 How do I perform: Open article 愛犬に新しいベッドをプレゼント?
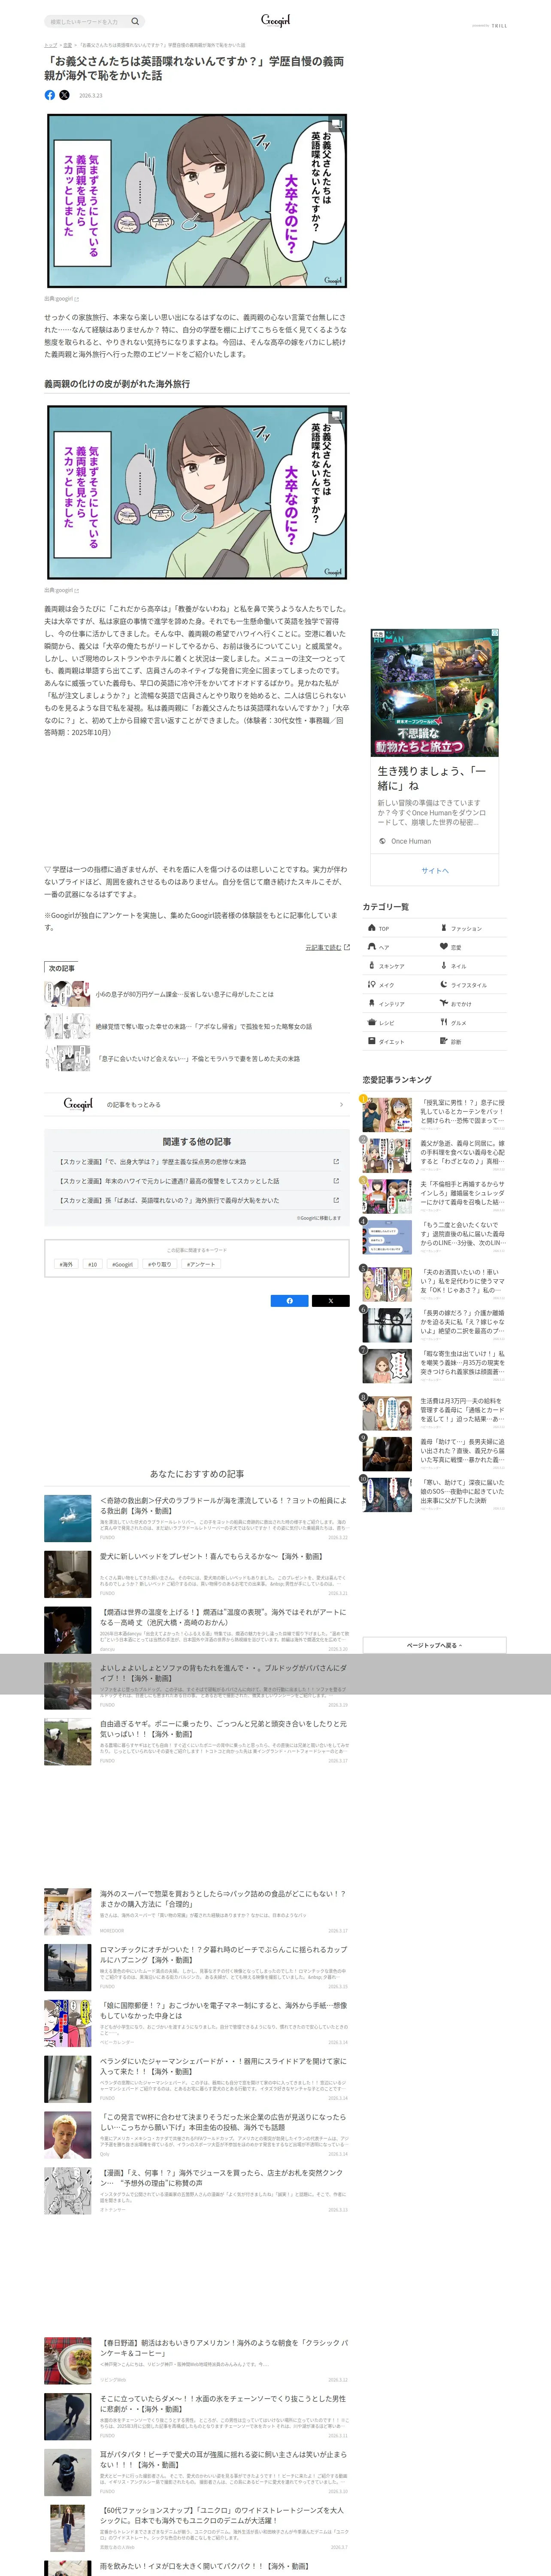pos(197,1574)
